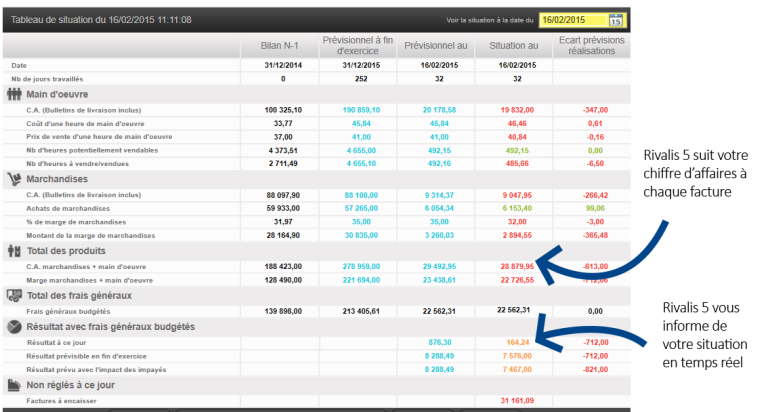Click Montant de la marge de marchandises label
The width and height of the screenshot is (768, 412).
(91, 236)
